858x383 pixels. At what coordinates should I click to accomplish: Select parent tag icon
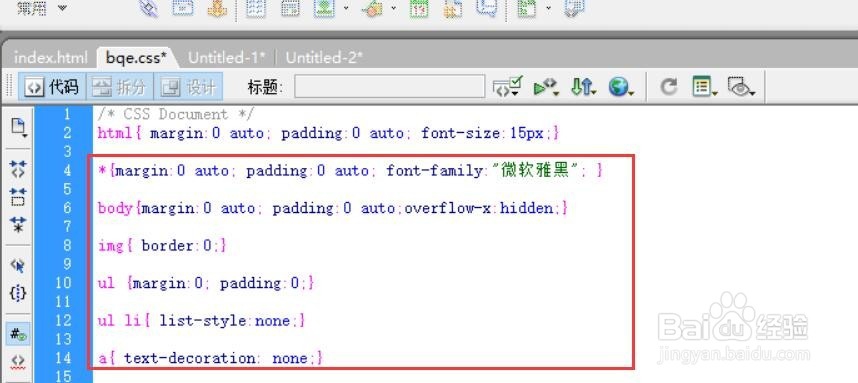[x=18, y=265]
